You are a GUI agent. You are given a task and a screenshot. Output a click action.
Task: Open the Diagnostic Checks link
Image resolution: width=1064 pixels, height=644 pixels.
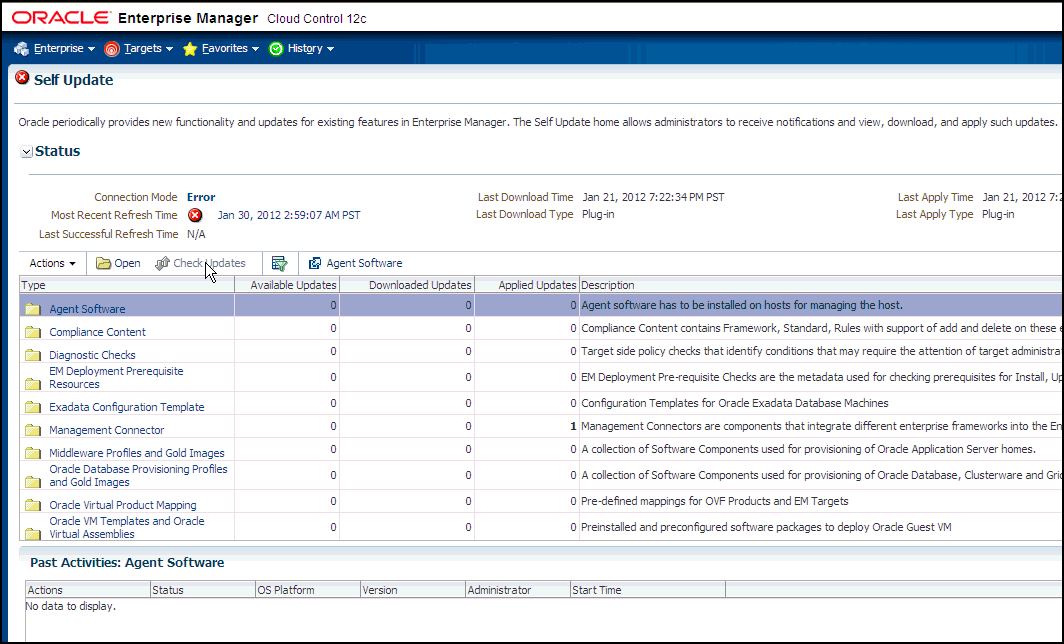(x=92, y=355)
